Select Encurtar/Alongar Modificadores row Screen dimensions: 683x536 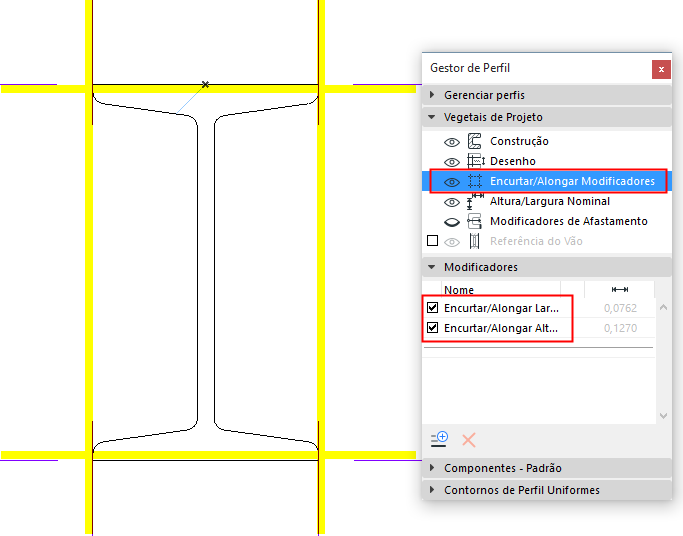[x=547, y=181]
